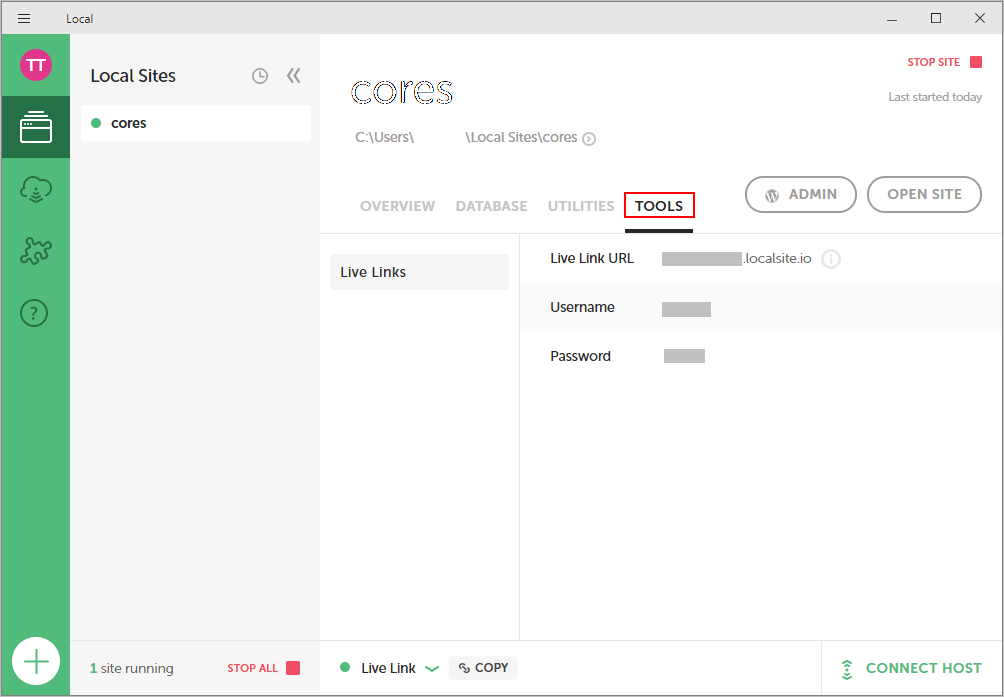The image size is (1004, 697).
Task: Click the Stop All button
Action: (x=264, y=668)
